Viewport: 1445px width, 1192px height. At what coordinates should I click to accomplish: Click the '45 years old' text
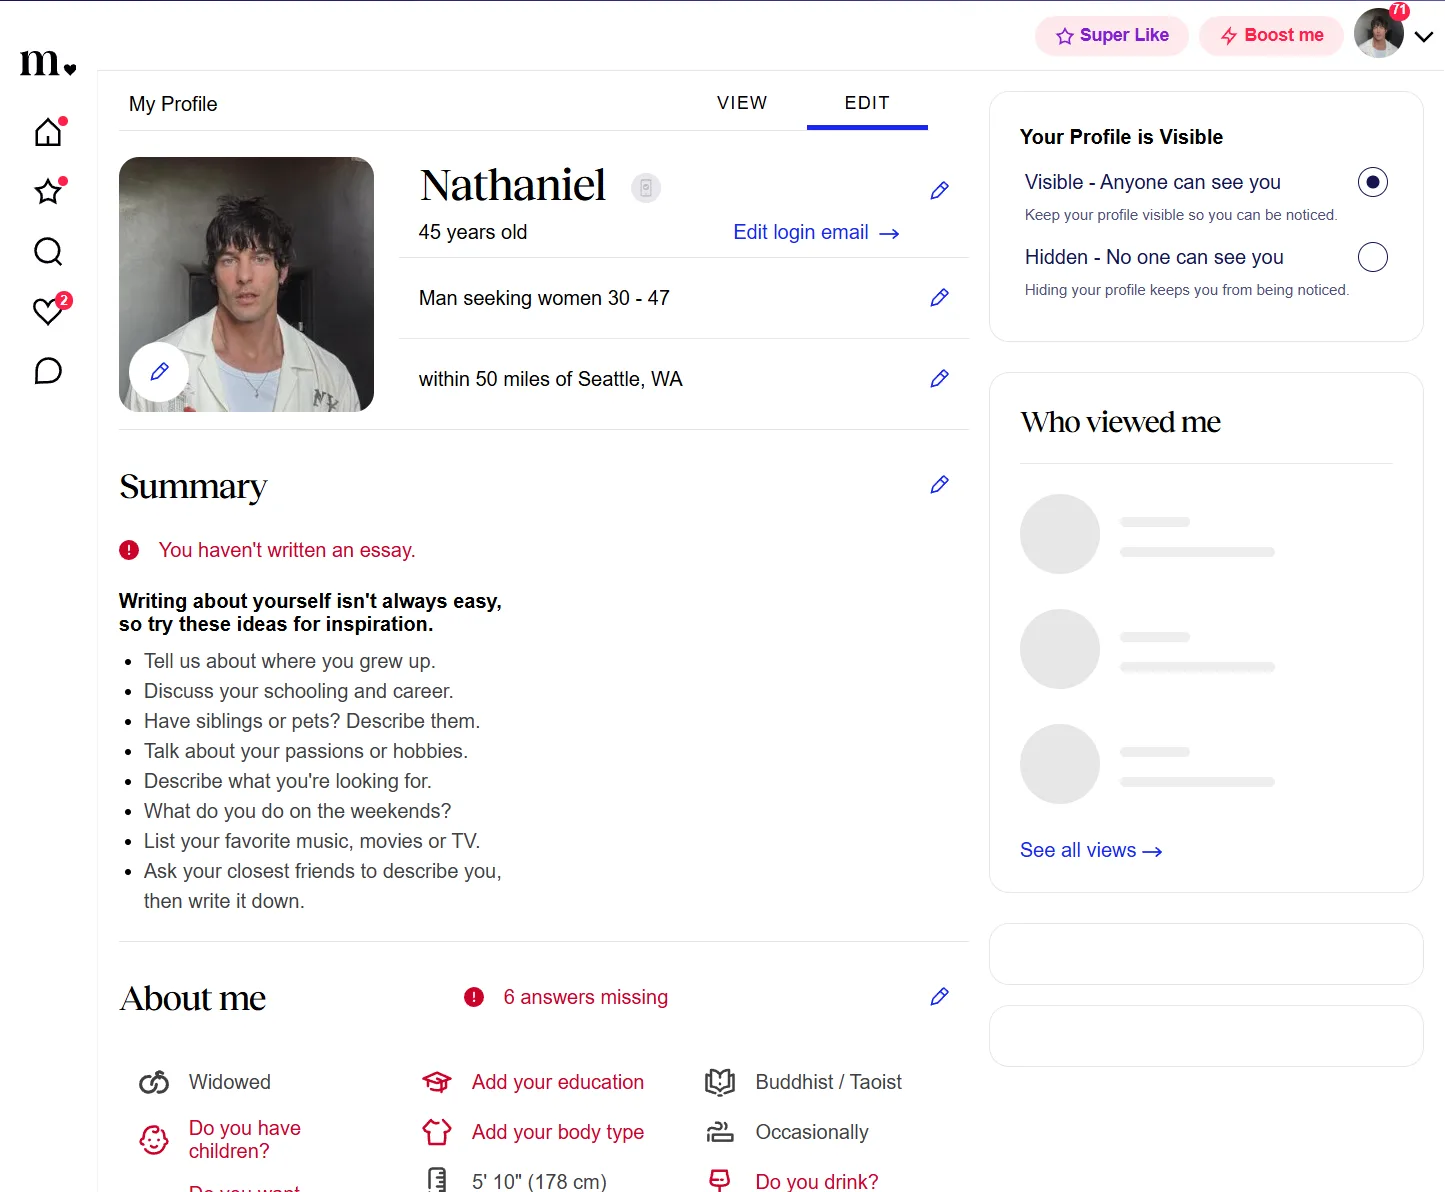click(473, 232)
